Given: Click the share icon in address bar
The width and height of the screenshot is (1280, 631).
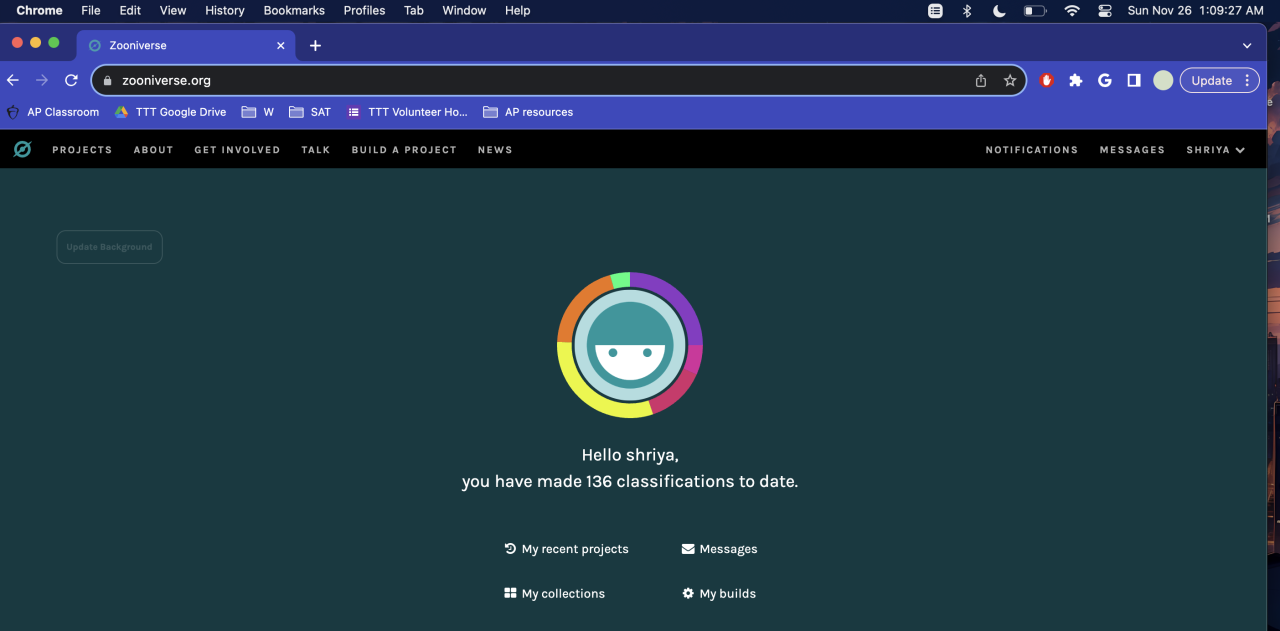Looking at the screenshot, I should point(981,80).
